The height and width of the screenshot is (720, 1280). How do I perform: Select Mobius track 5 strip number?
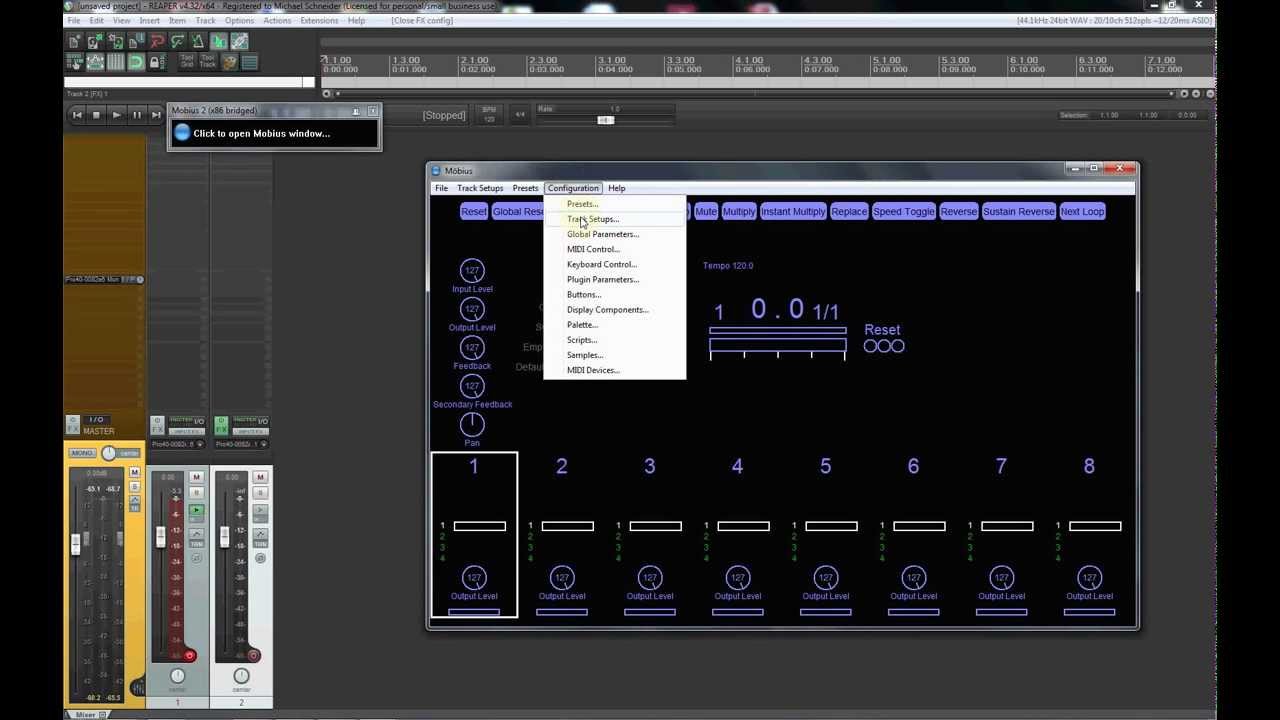(x=825, y=466)
